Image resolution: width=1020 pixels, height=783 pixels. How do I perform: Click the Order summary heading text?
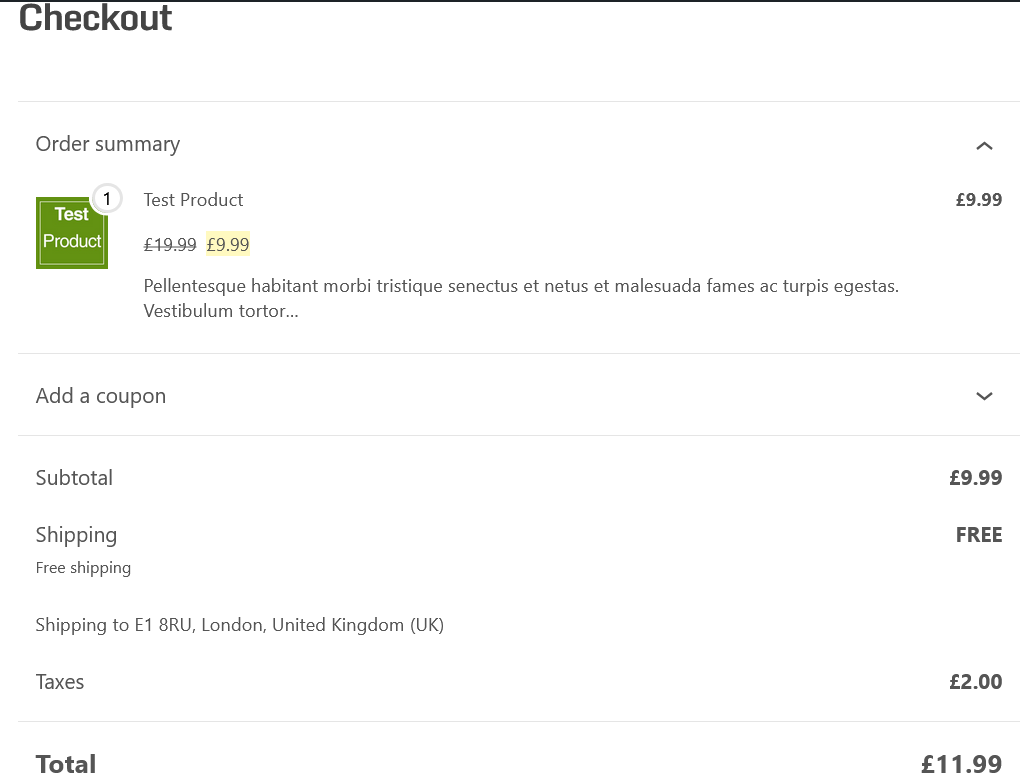pos(108,144)
